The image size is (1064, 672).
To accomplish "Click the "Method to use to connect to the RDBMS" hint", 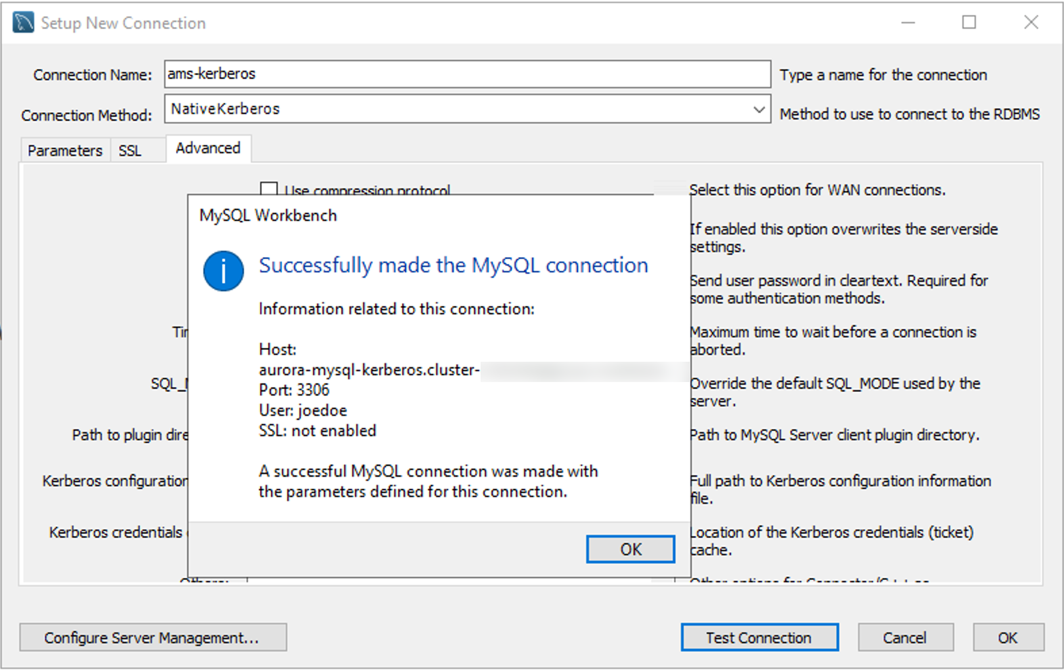I will click(909, 114).
